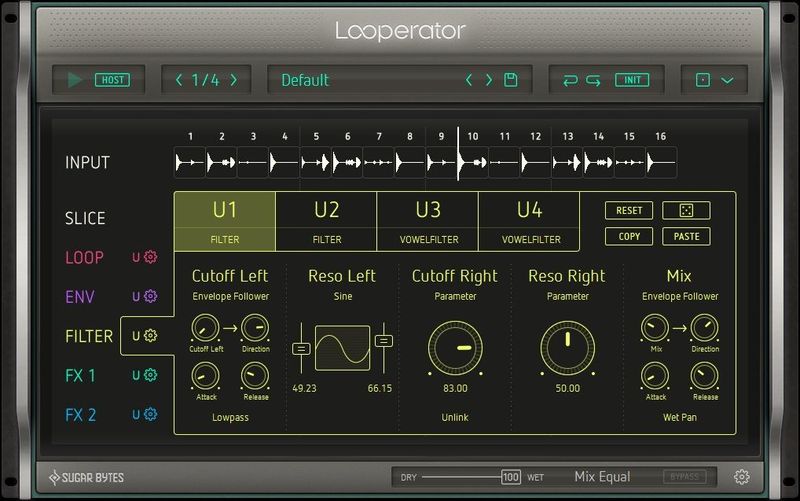Open FX 2 row gear settings
The width and height of the screenshot is (800, 501).
[x=151, y=414]
